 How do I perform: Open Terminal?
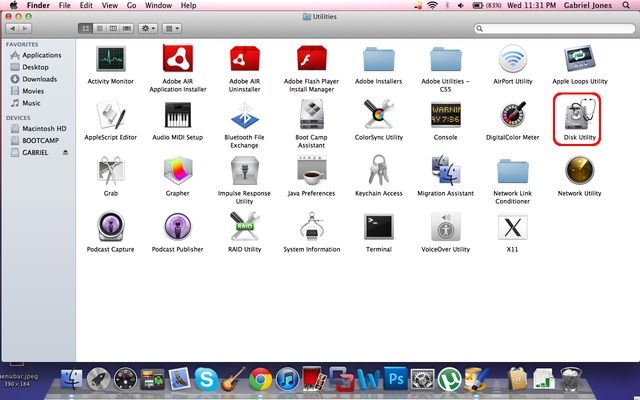379,227
